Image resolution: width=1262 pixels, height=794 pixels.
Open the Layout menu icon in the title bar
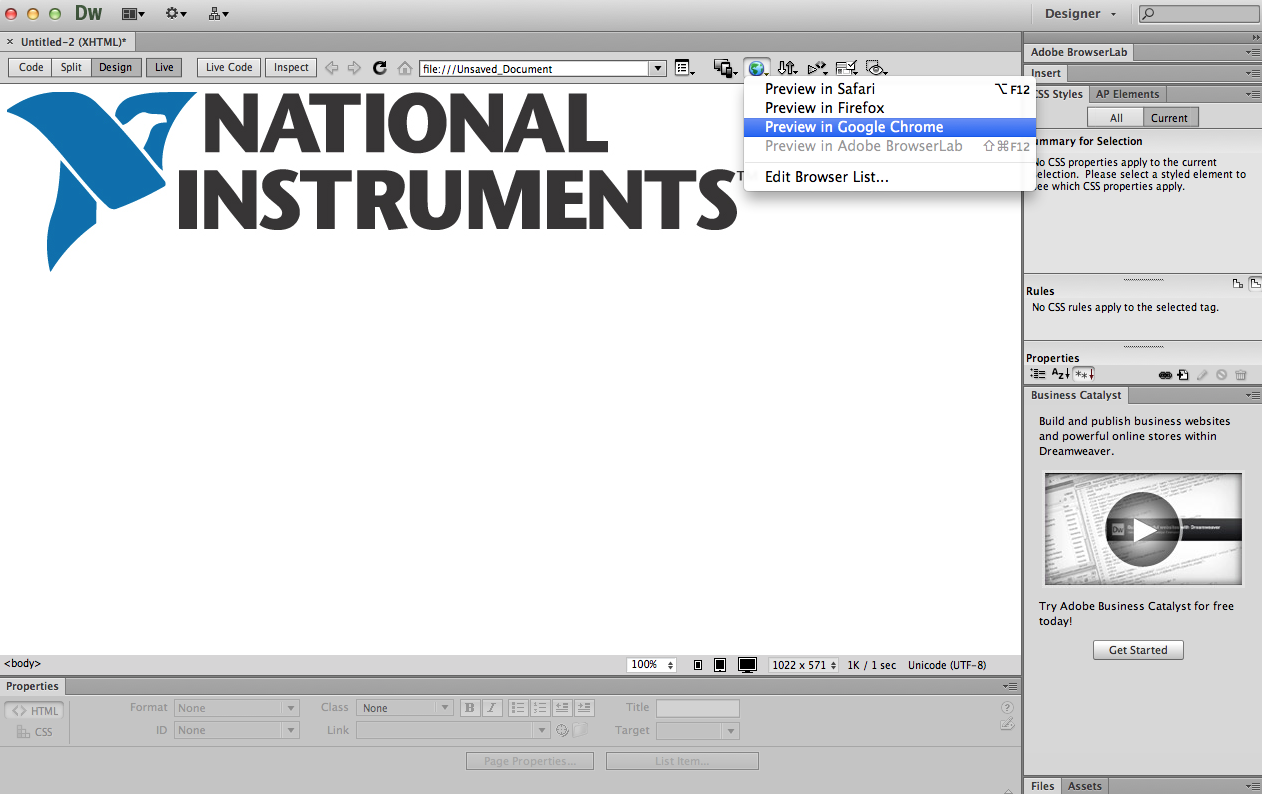pyautogui.click(x=133, y=14)
